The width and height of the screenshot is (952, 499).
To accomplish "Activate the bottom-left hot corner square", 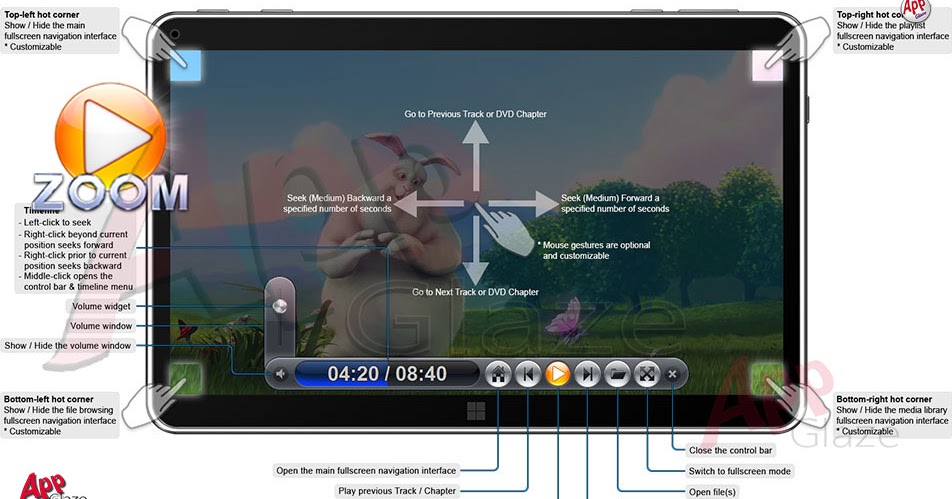I will point(185,379).
